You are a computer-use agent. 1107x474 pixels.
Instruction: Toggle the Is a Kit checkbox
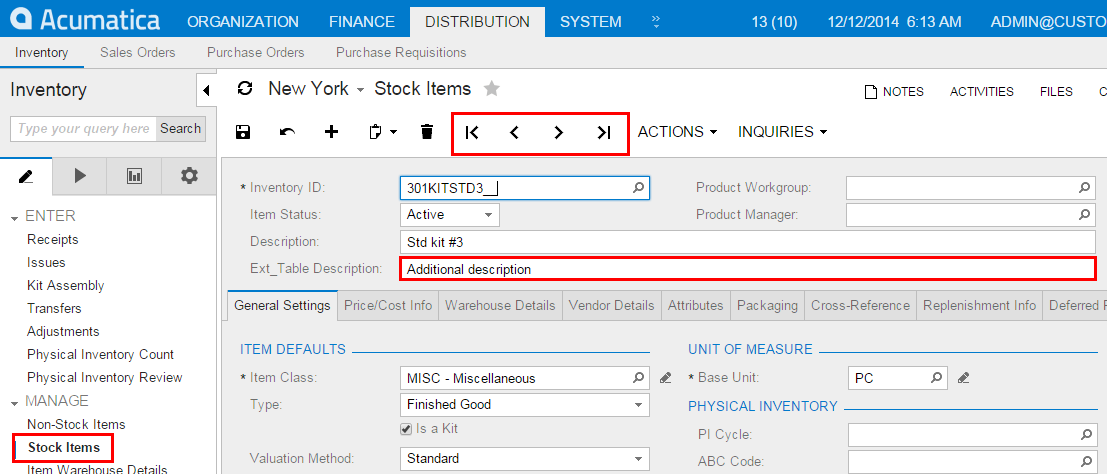408,429
